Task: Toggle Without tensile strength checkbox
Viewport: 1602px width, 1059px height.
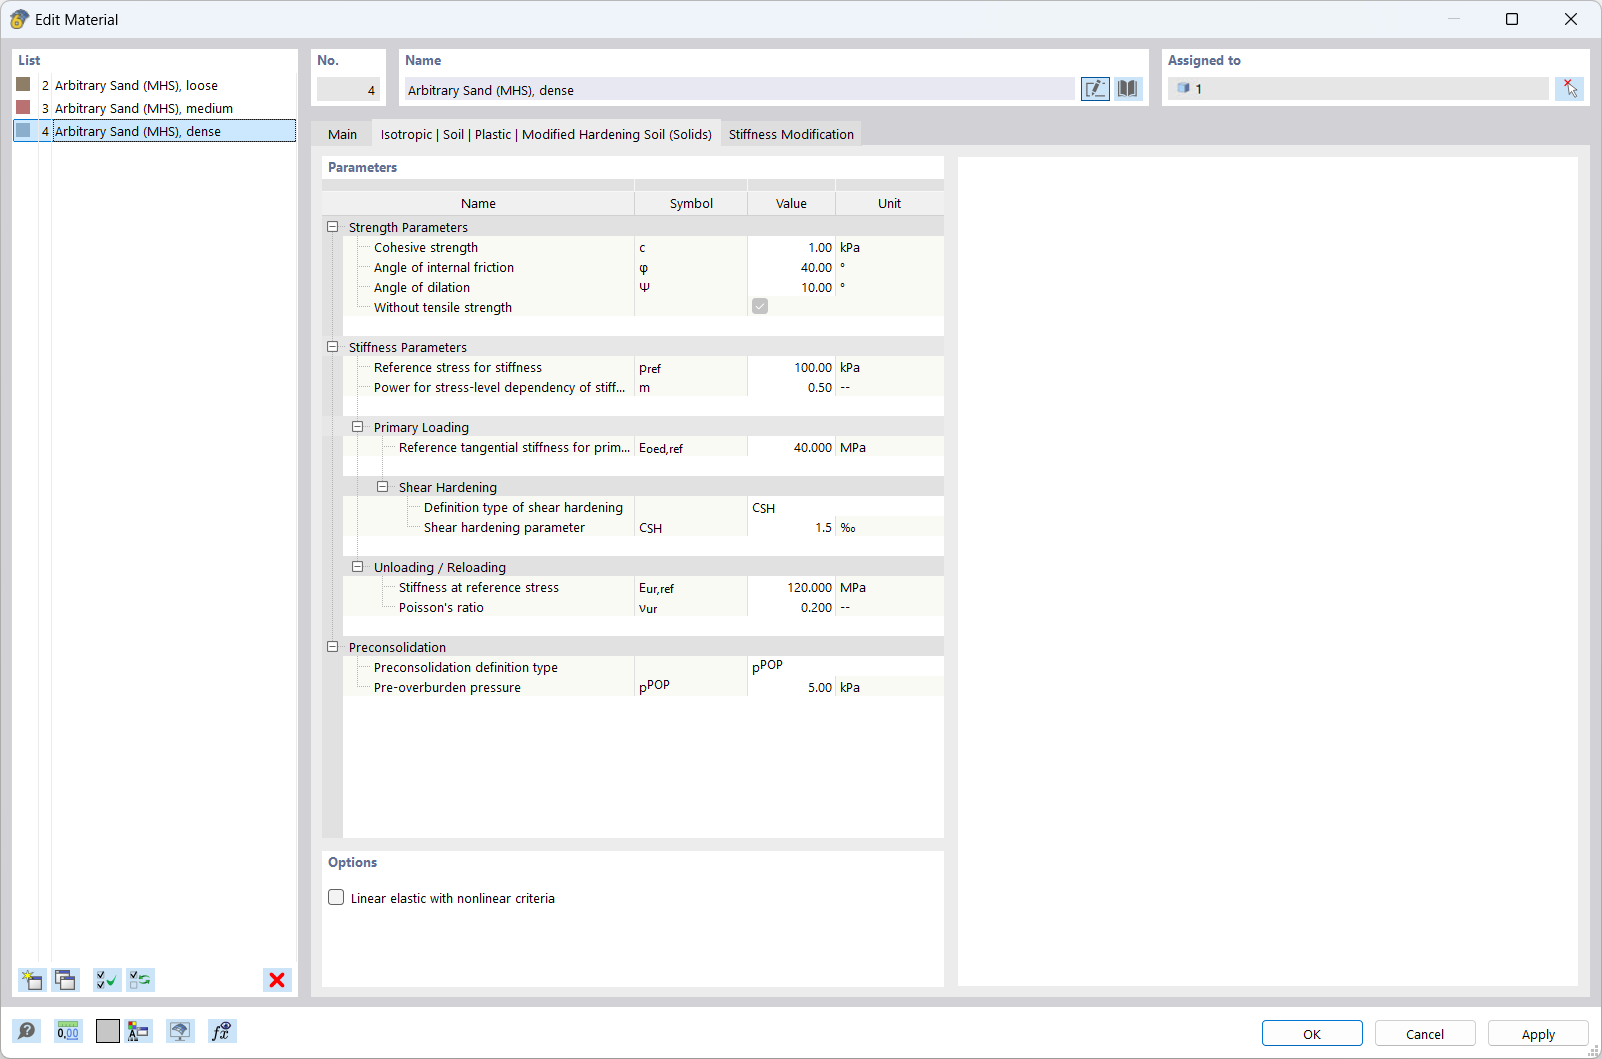Action: pos(760,306)
